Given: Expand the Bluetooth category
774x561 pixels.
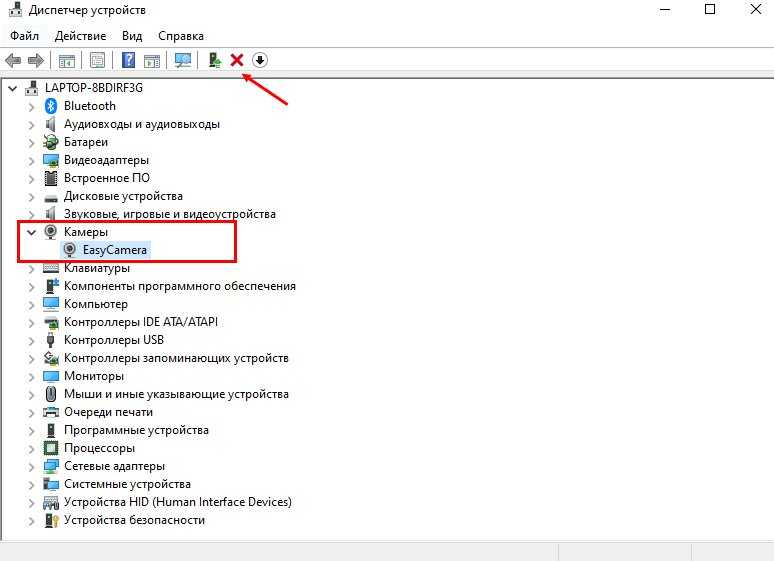Looking at the screenshot, I should click(31, 107).
